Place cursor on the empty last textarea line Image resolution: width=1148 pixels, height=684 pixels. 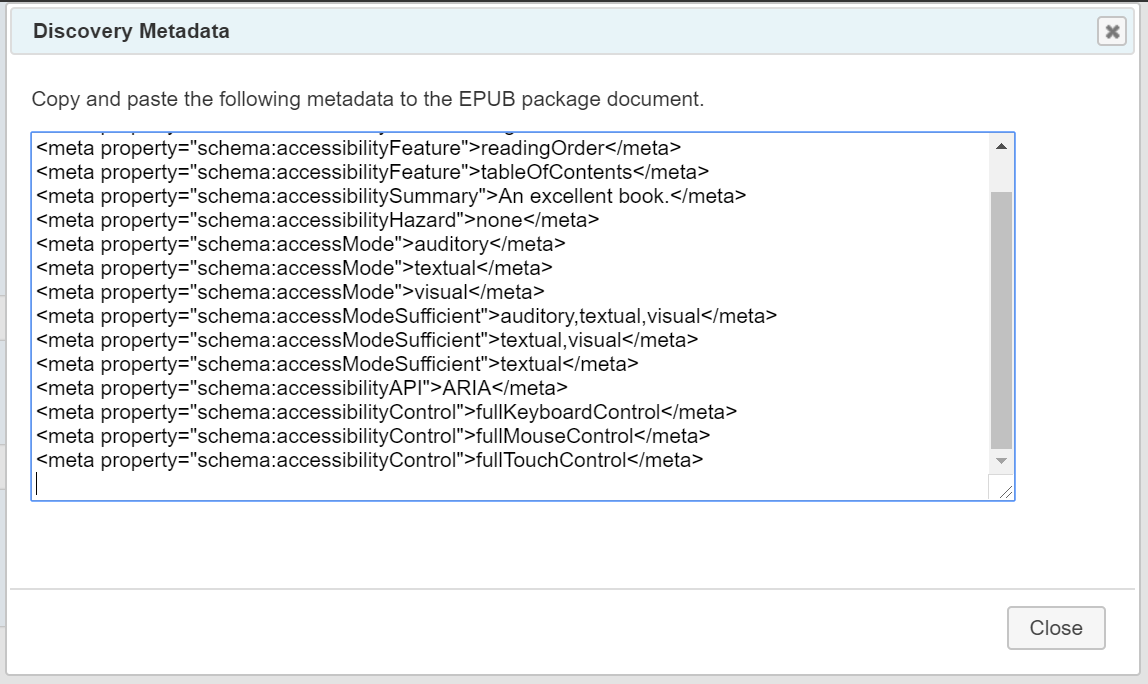[x=511, y=484]
